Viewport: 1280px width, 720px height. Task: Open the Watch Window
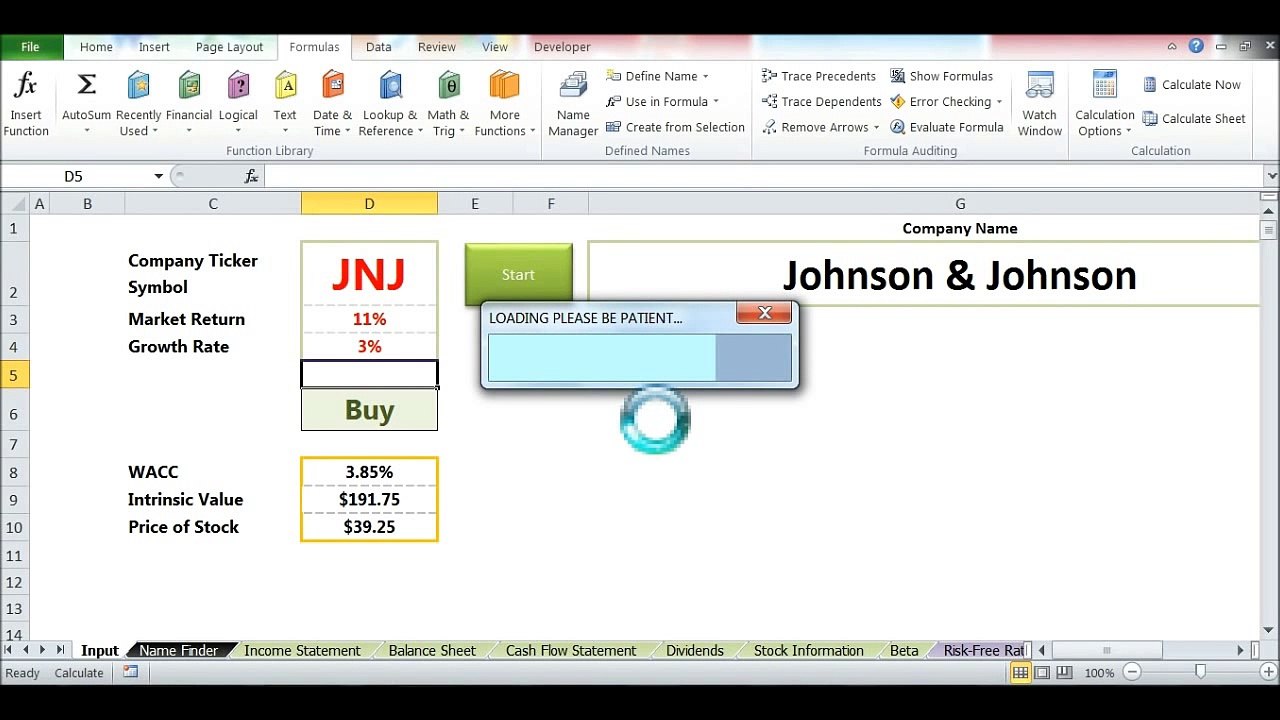coord(1040,104)
